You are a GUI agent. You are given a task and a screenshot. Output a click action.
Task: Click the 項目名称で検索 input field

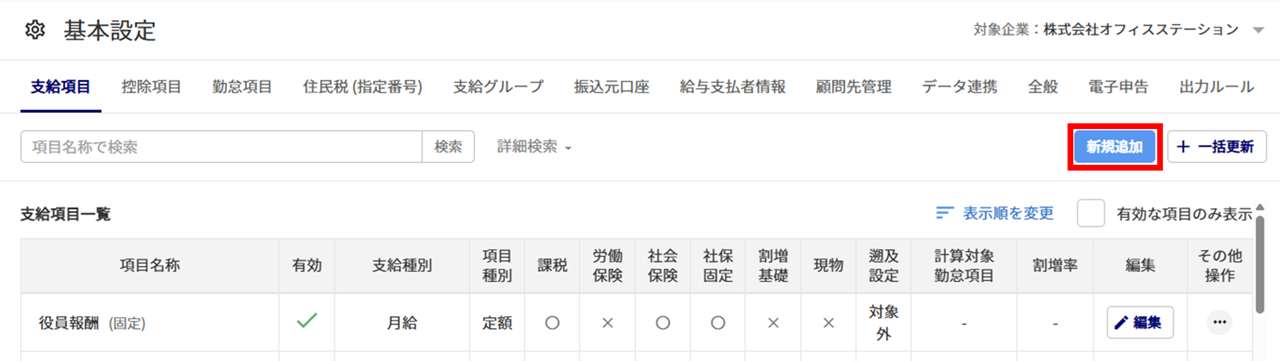(221, 146)
